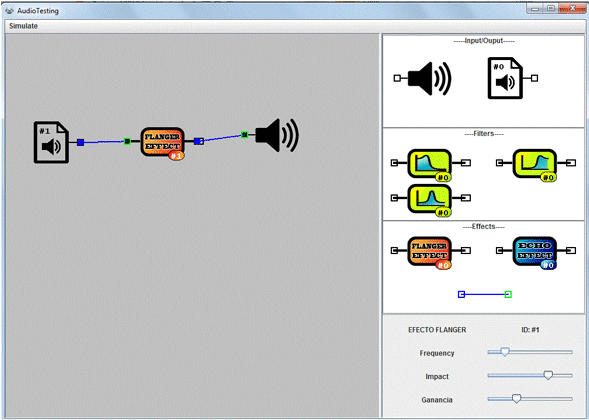Screen dimensions: 589x420
Task: Select the speaker output icon in palette
Action: [x=423, y=79]
